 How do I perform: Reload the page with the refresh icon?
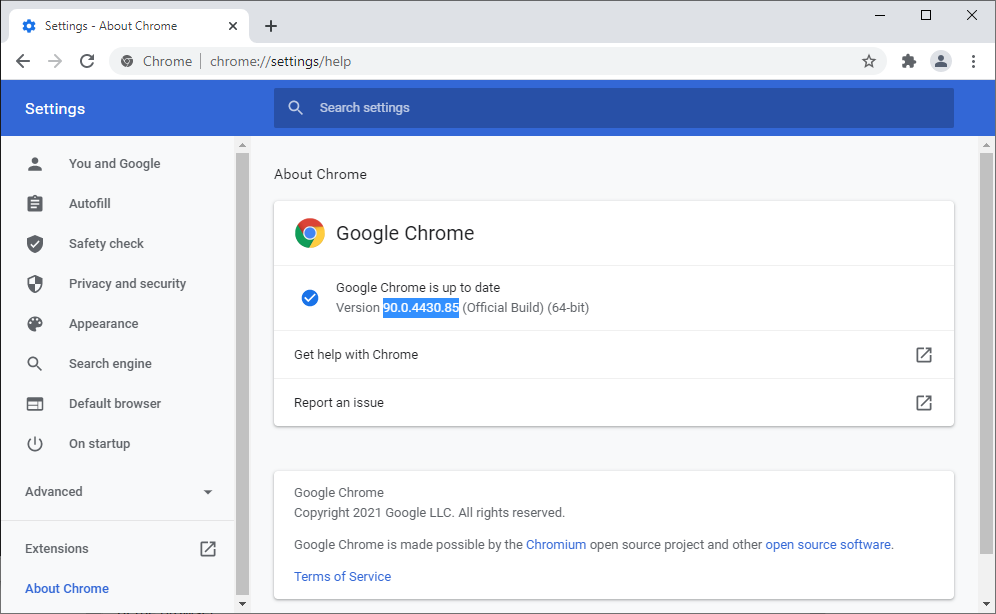point(86,61)
